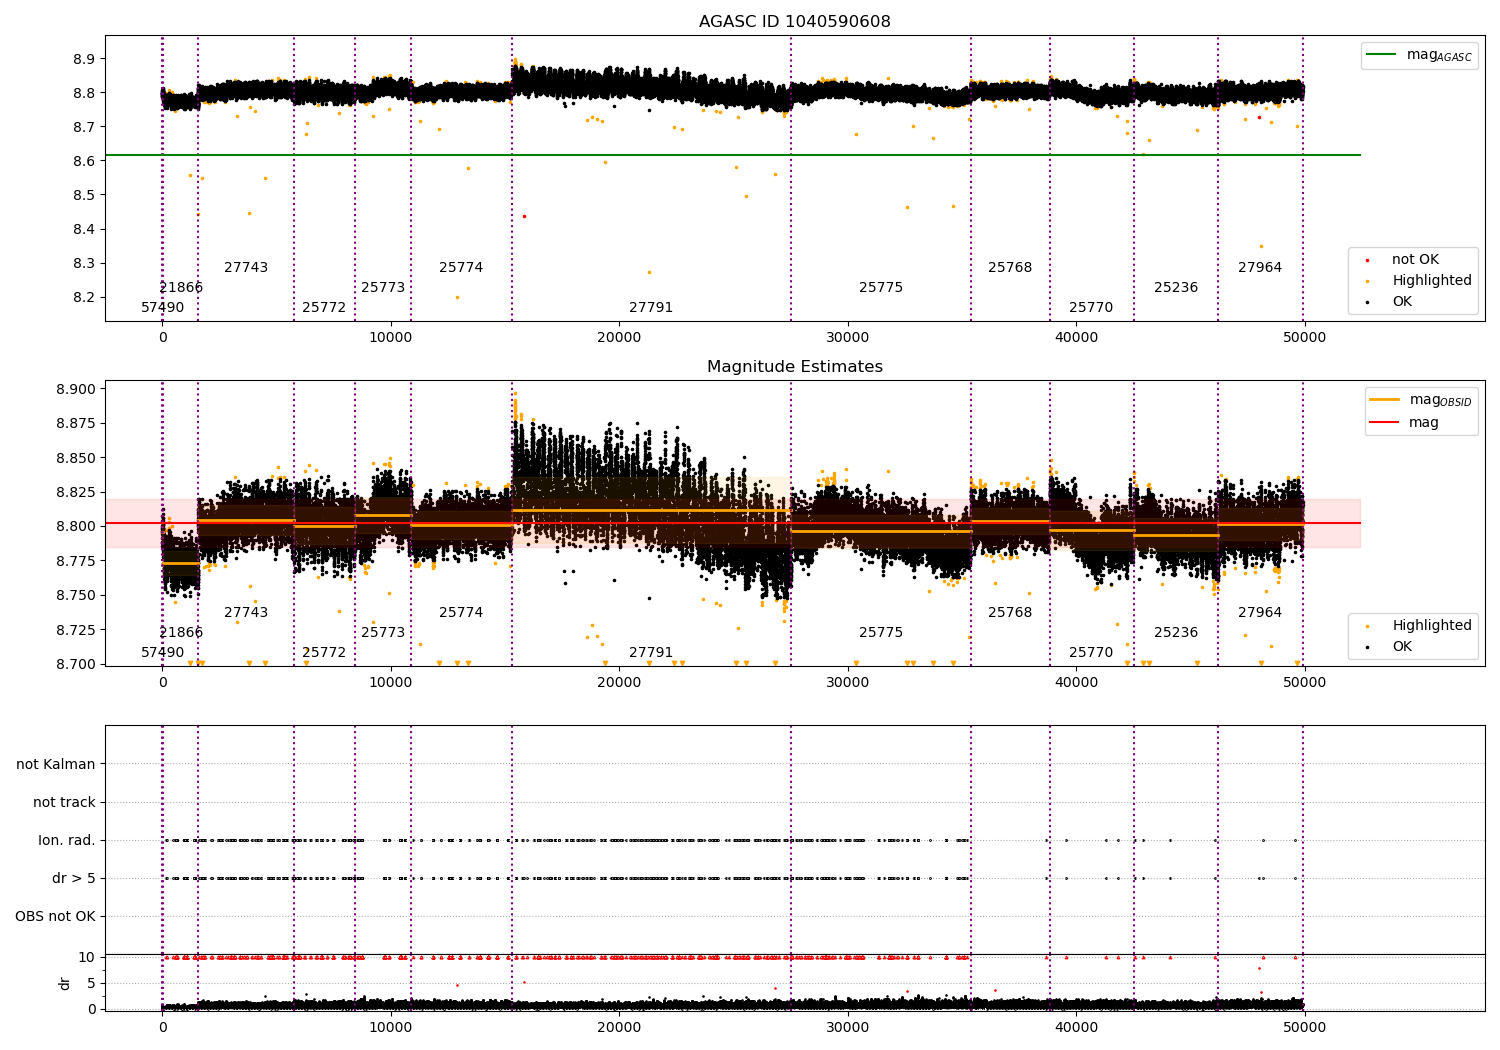Click OBSID label 57490 in top plot

[163, 308]
